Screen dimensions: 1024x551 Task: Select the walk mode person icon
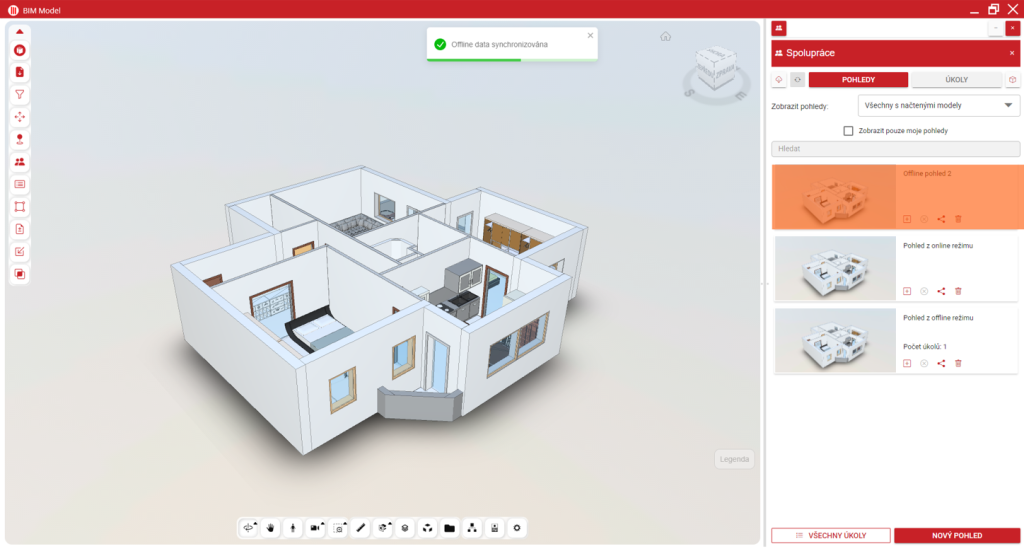click(292, 528)
